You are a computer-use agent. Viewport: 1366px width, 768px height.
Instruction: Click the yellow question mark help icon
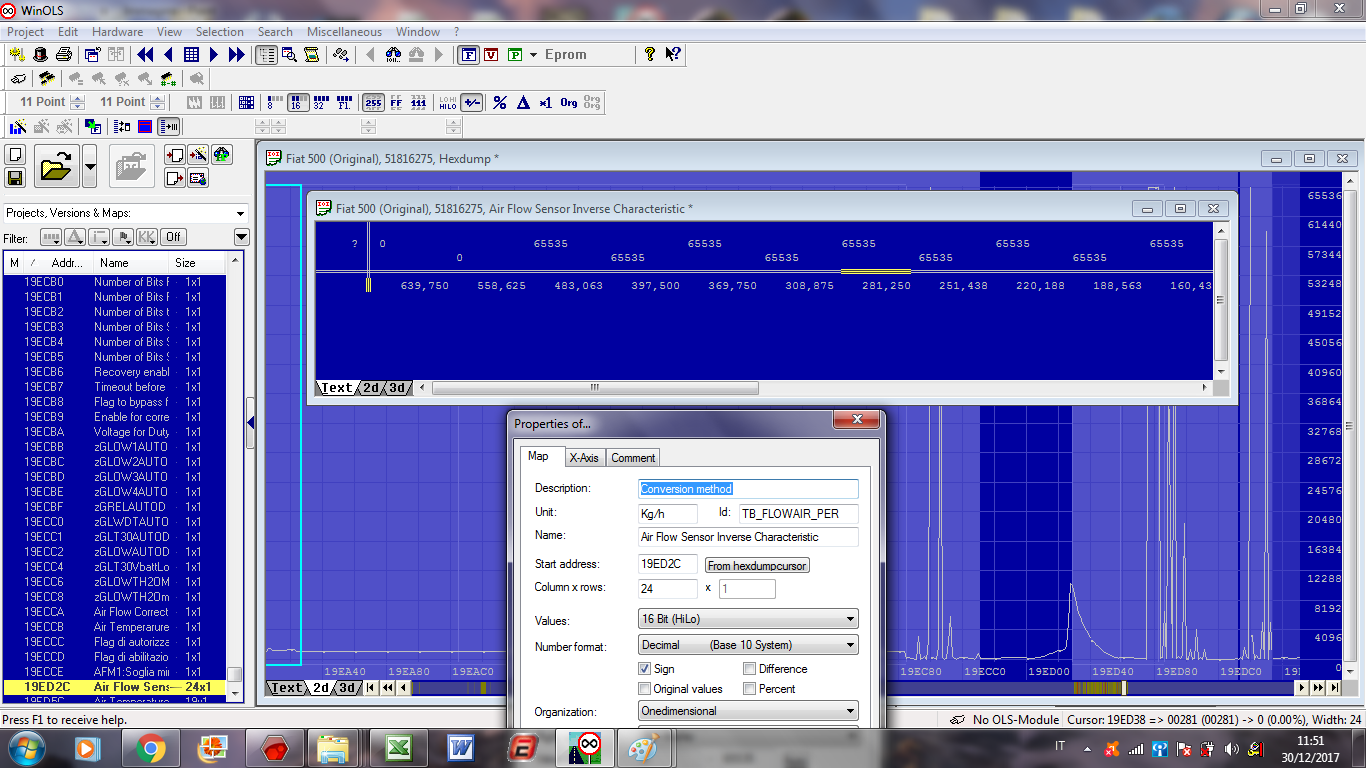pyautogui.click(x=650, y=55)
